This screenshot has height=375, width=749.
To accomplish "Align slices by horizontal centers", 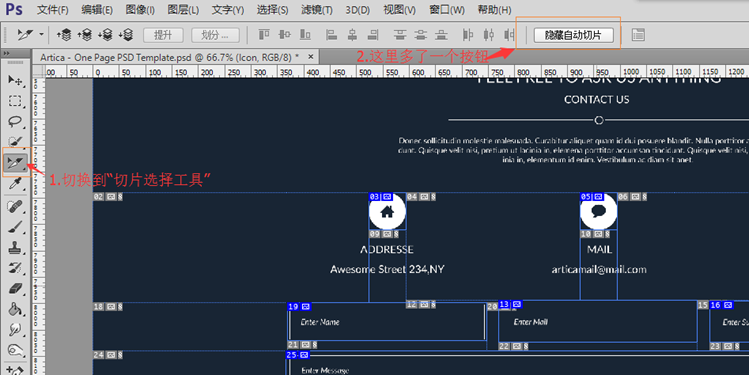I will (352, 34).
